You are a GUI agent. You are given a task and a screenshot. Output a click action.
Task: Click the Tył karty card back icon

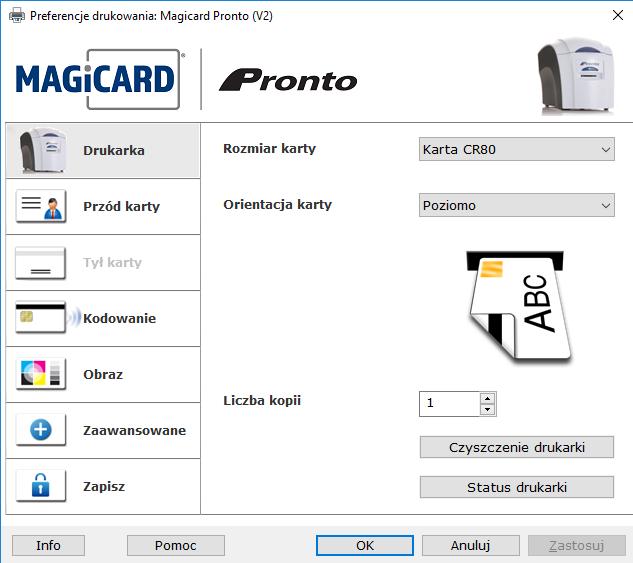(x=40, y=262)
